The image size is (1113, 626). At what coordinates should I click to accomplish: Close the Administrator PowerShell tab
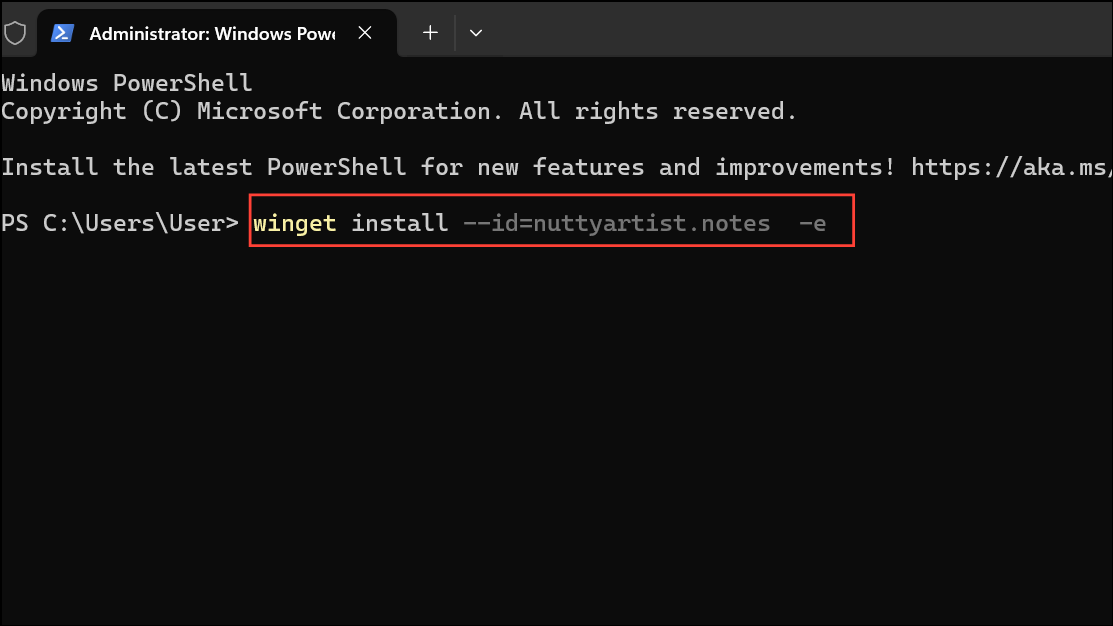365,33
